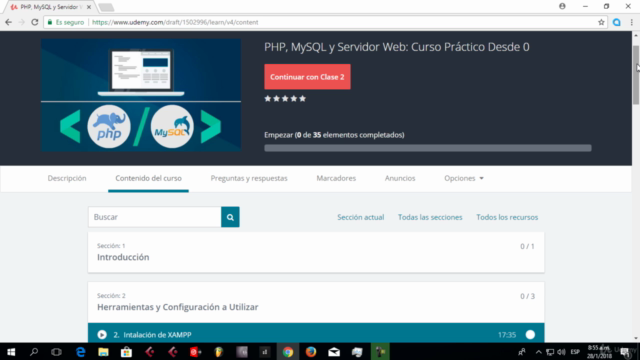Open the Windows Start menu
The width and height of the screenshot is (640, 360).
coord(11,351)
